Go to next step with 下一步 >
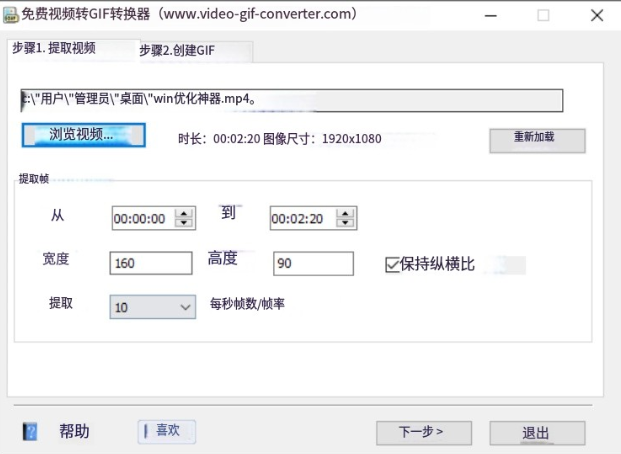621x454 pixels. tap(423, 433)
